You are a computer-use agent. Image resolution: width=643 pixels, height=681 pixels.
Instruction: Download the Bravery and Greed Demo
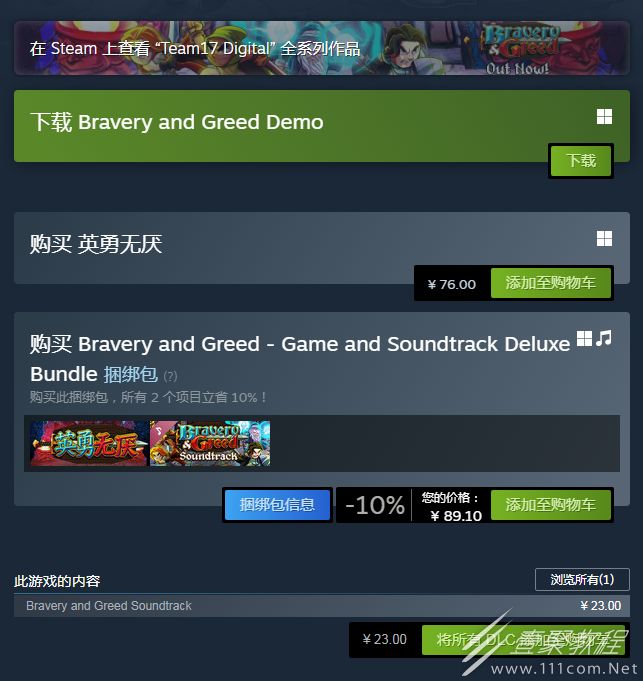[581, 161]
